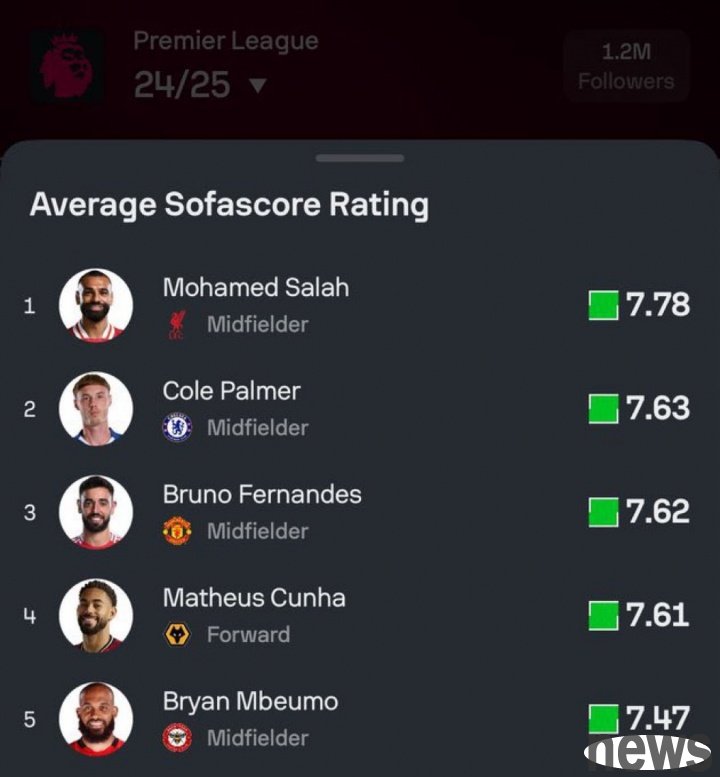
Task: Open Bryan Mbeumo's player photo
Action: tap(96, 719)
